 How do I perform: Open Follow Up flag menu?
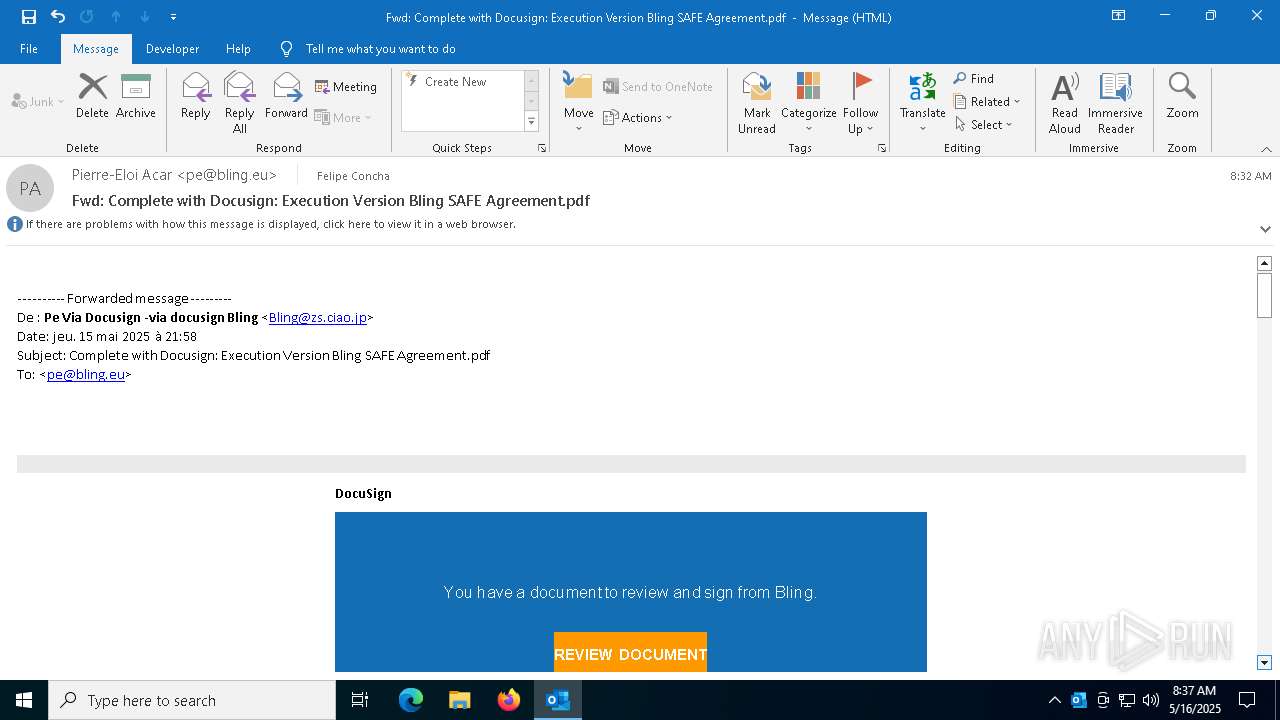coord(860,102)
